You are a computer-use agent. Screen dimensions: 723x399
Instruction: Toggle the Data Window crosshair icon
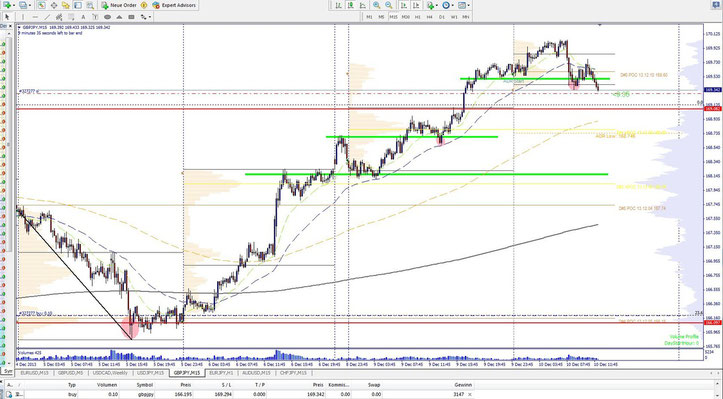54,5
